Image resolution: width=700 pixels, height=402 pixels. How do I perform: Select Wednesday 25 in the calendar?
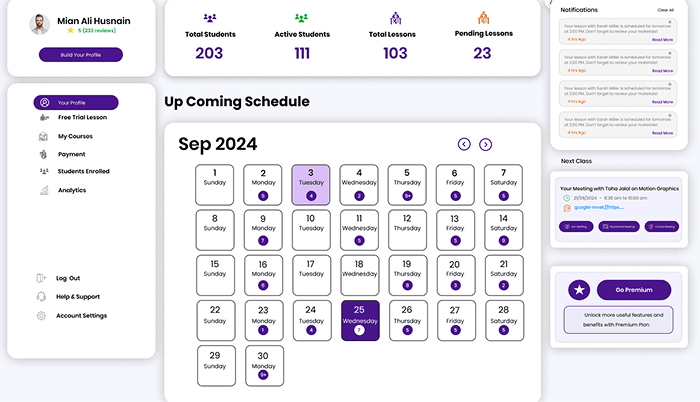pos(360,320)
